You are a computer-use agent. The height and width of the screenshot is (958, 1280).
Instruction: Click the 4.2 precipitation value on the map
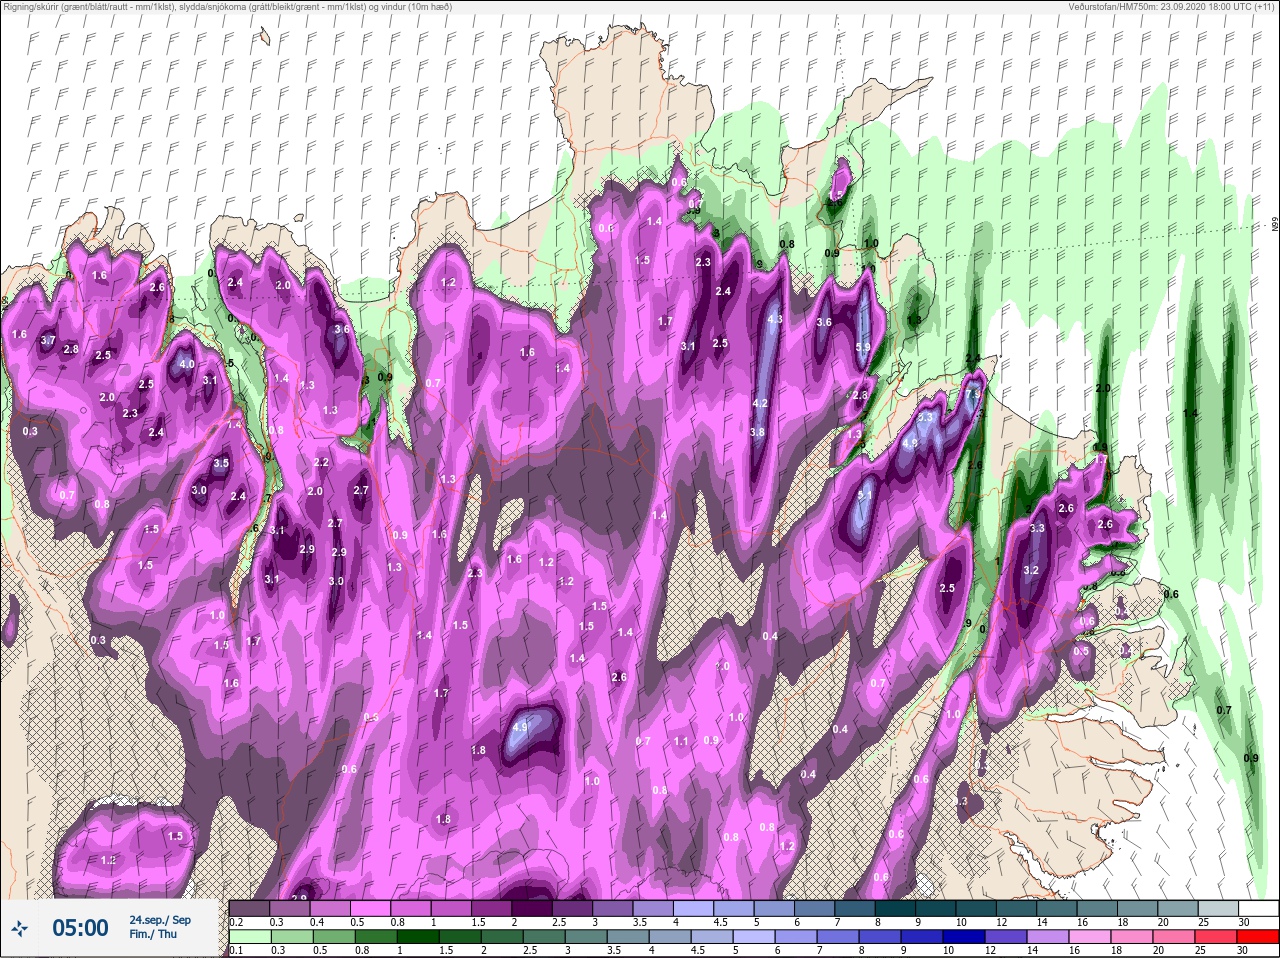759,403
